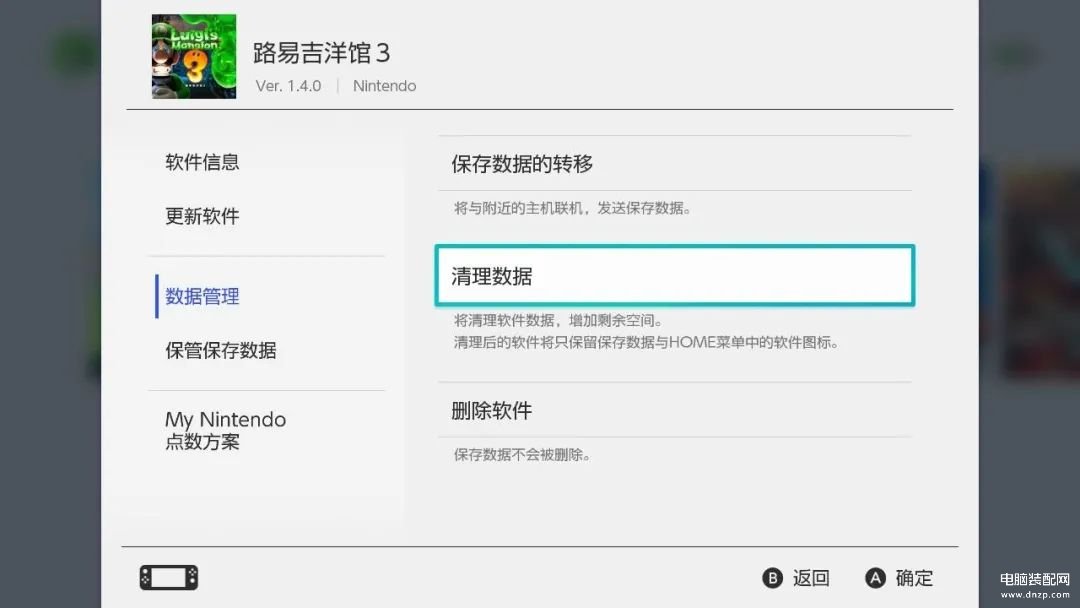Click text 清理后的软件将只保留保存数据与HOME菜单中的软件图标。
Image resolution: width=1080 pixels, height=608 pixels.
tap(645, 342)
